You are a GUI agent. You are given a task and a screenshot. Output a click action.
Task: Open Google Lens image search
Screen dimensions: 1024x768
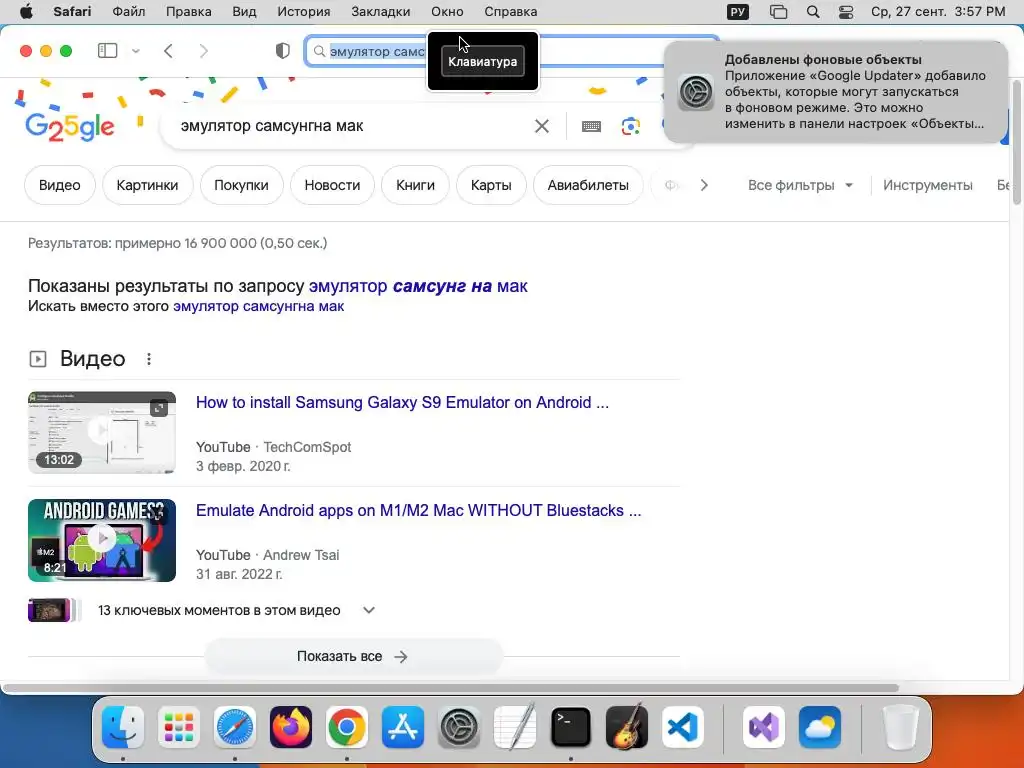coord(630,126)
